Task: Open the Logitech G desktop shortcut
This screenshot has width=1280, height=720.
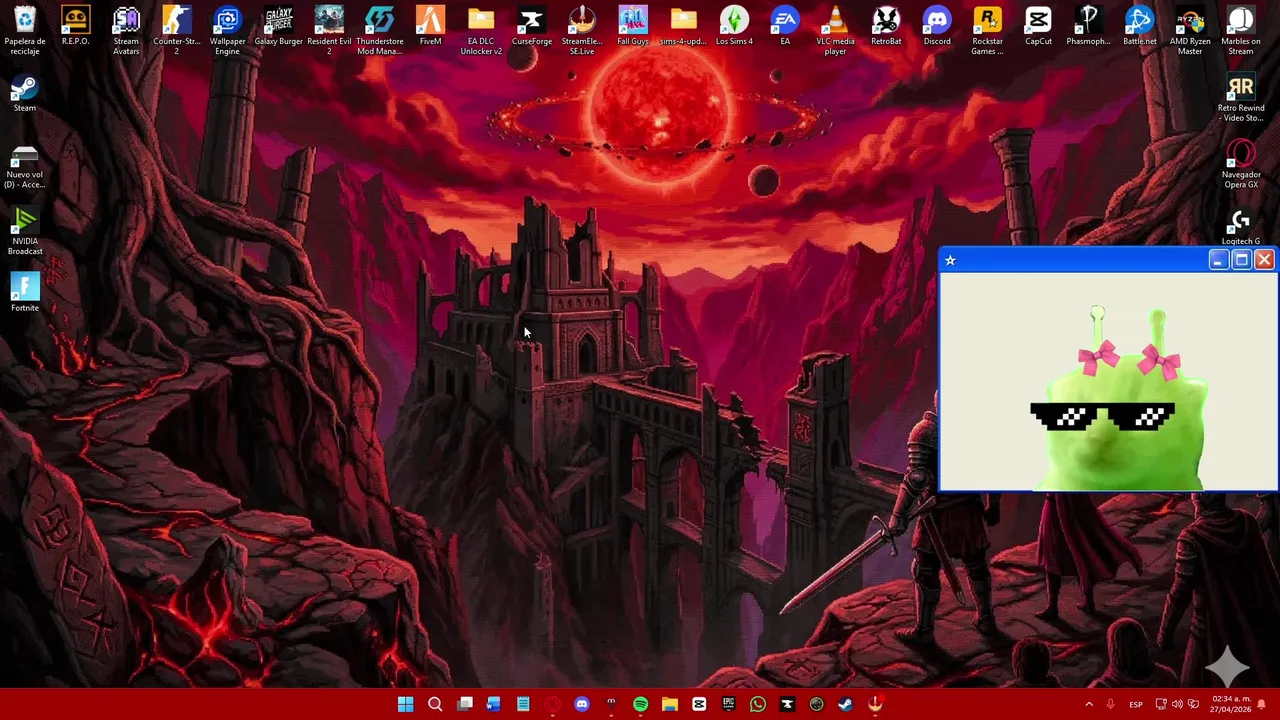Action: (1241, 225)
